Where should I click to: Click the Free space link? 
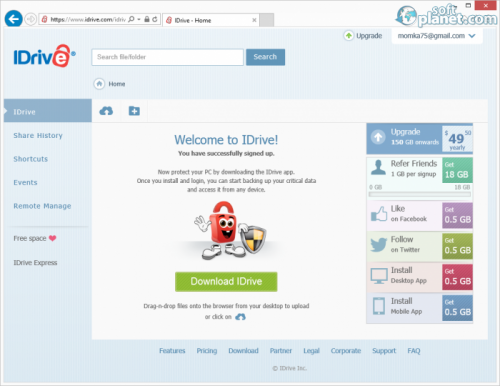pos(30,238)
